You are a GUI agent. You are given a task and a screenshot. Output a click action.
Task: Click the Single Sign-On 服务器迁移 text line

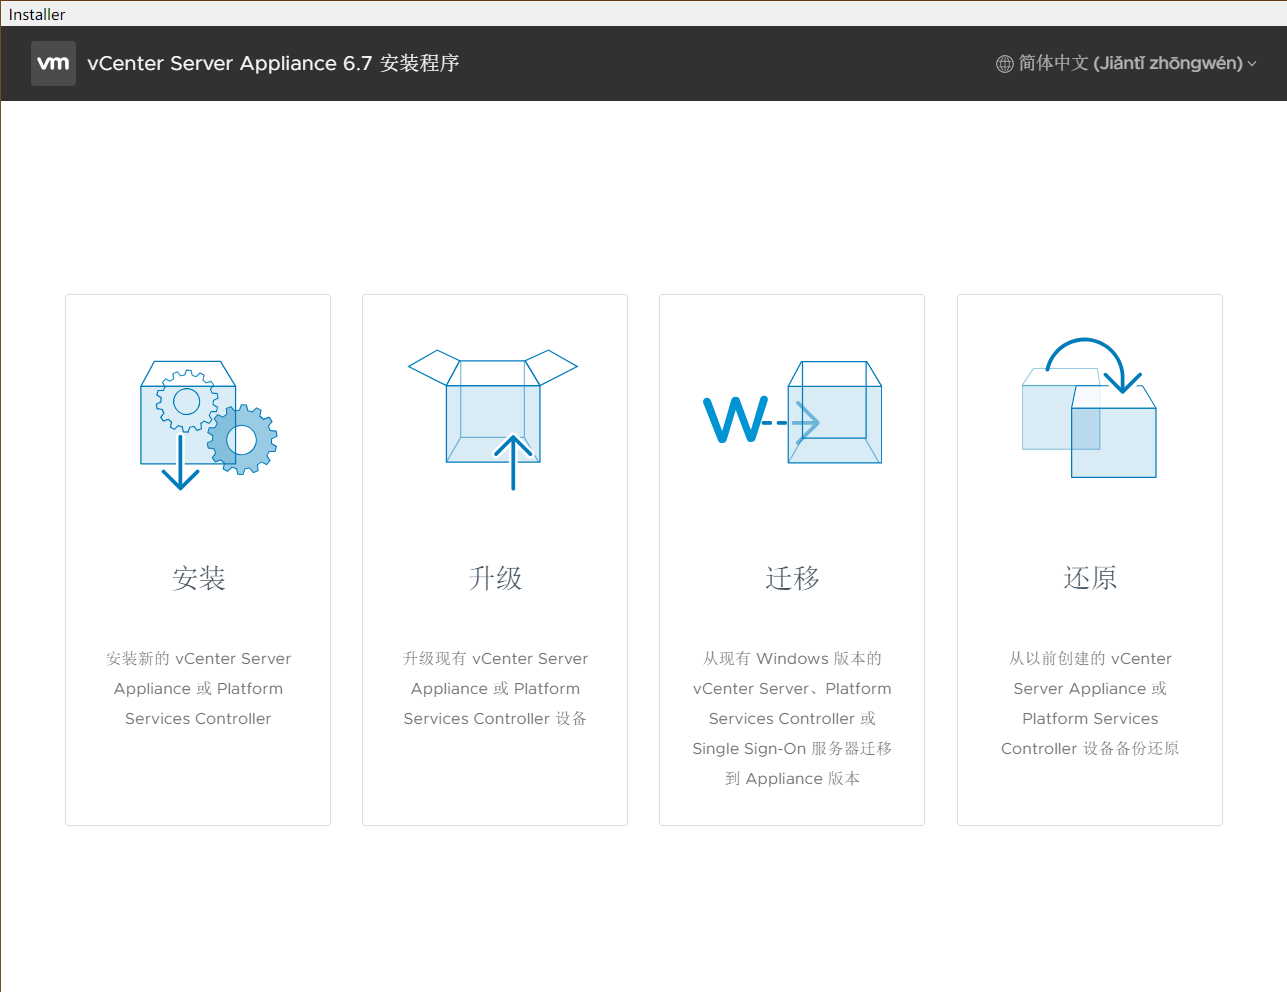[792, 748]
